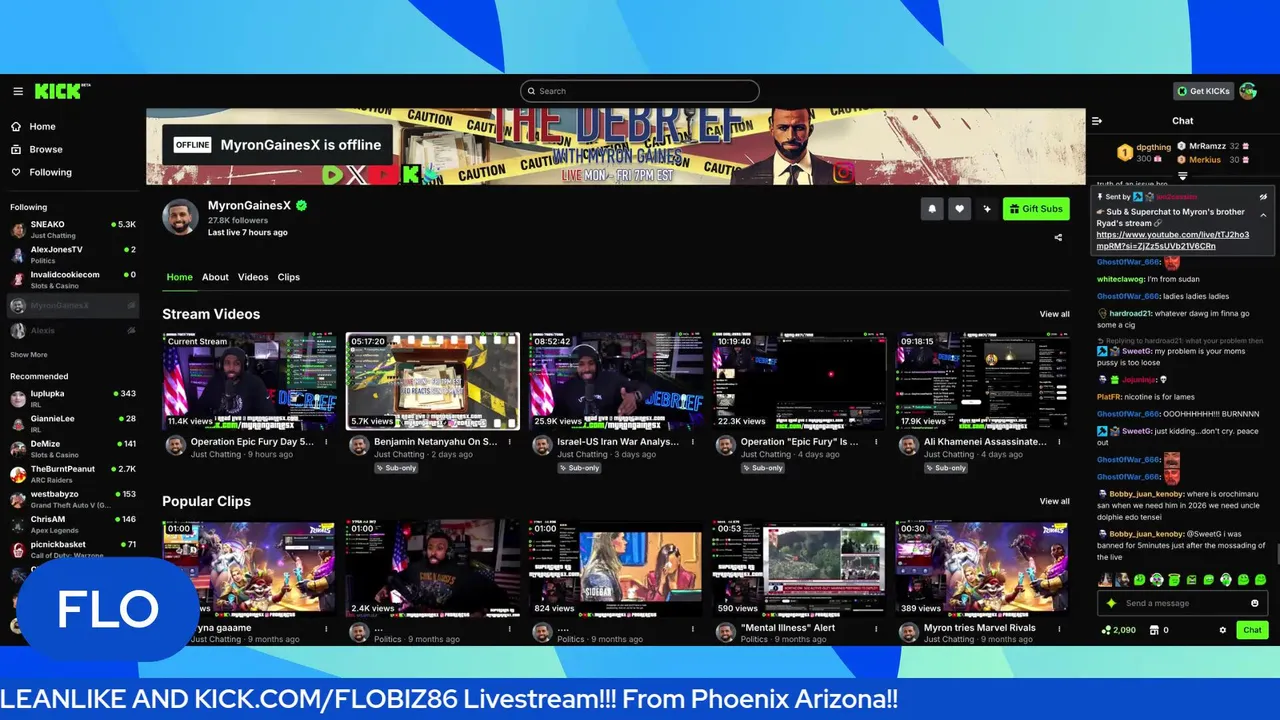The width and height of the screenshot is (1280, 720).
Task: Open AlexJonesTV channel in Following
Action: pos(73,254)
